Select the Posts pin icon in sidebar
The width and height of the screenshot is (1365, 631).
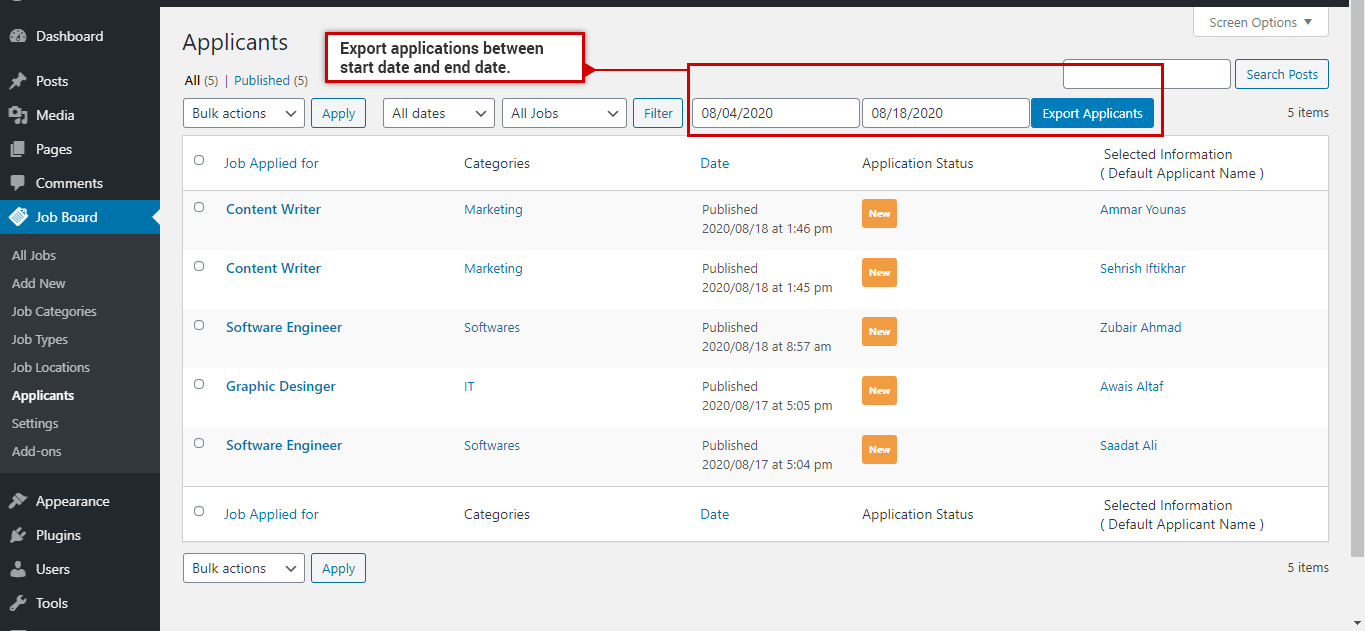(22, 81)
